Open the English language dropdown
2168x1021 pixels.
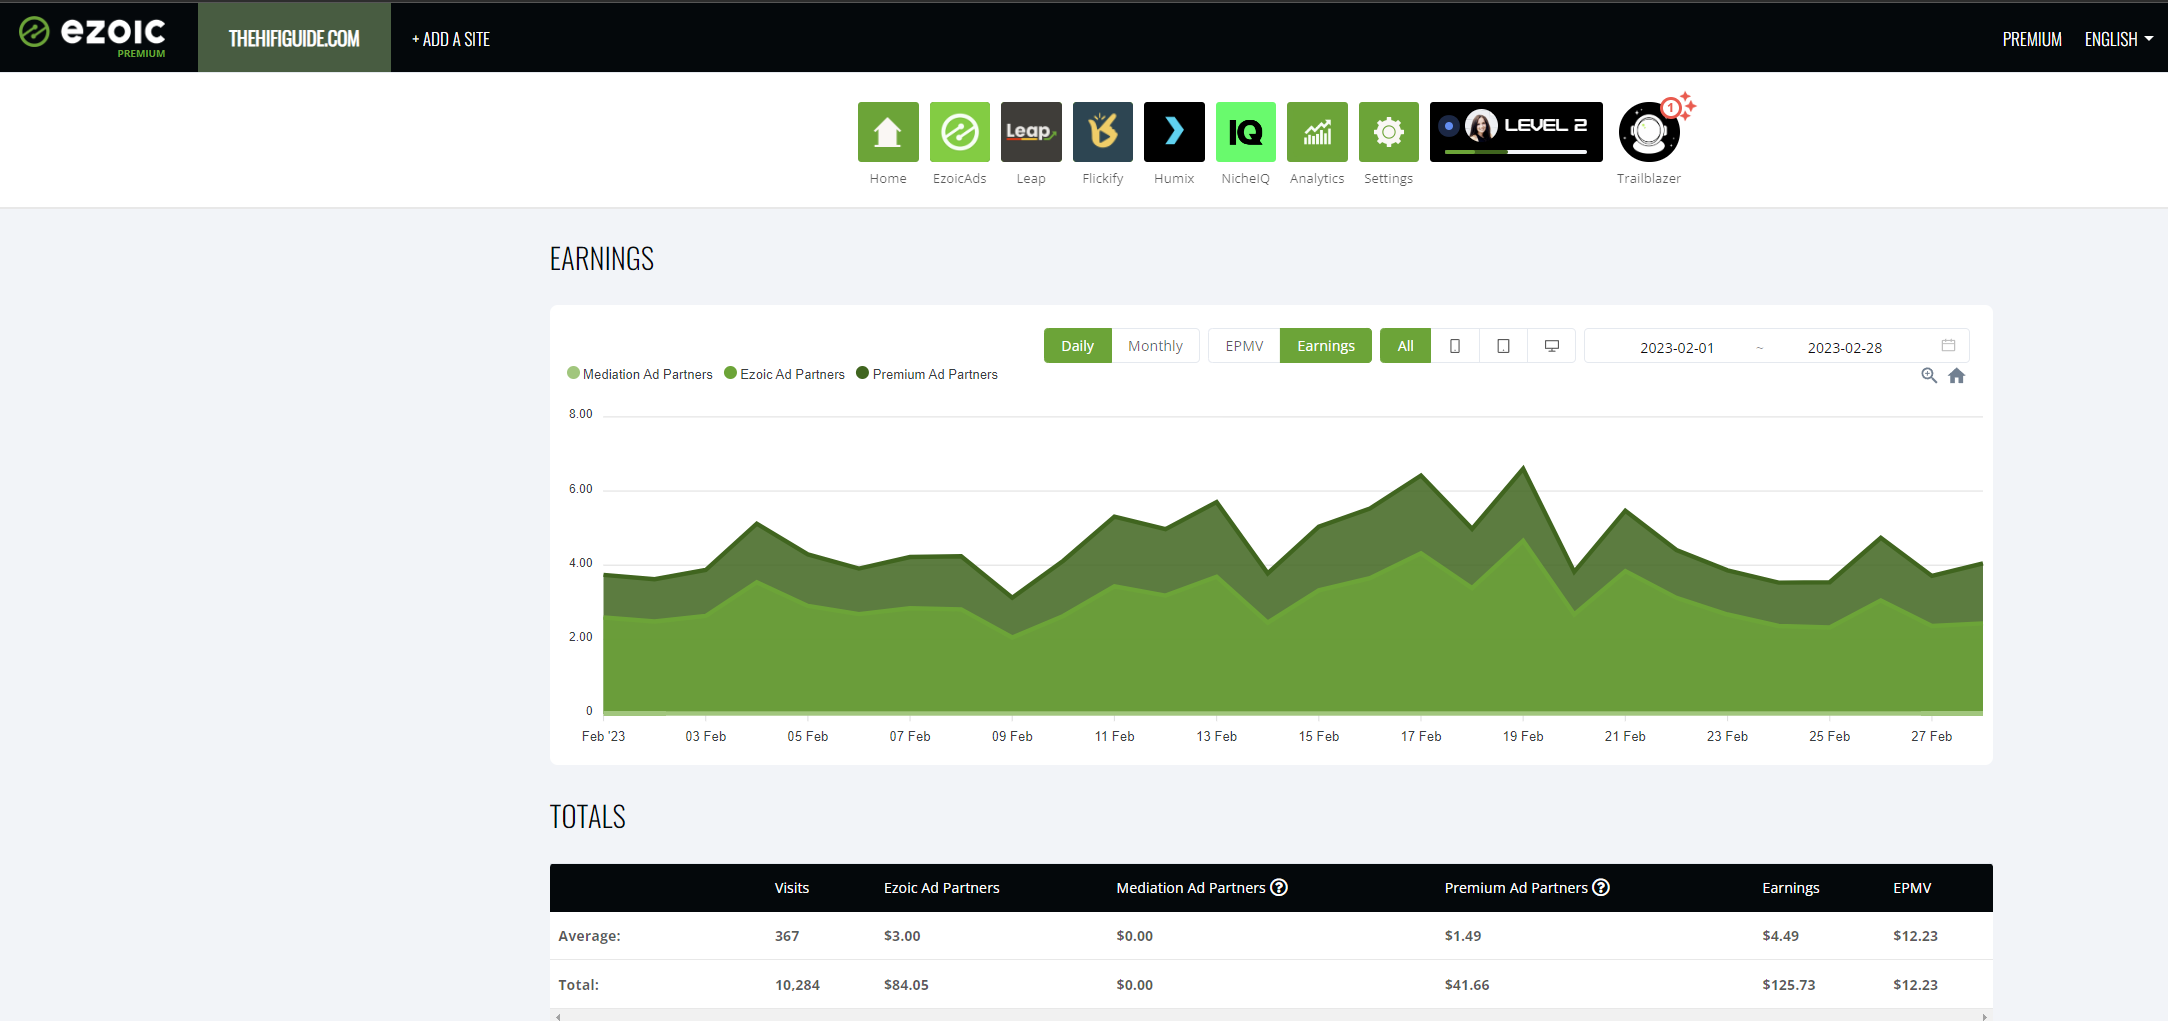[x=2119, y=39]
